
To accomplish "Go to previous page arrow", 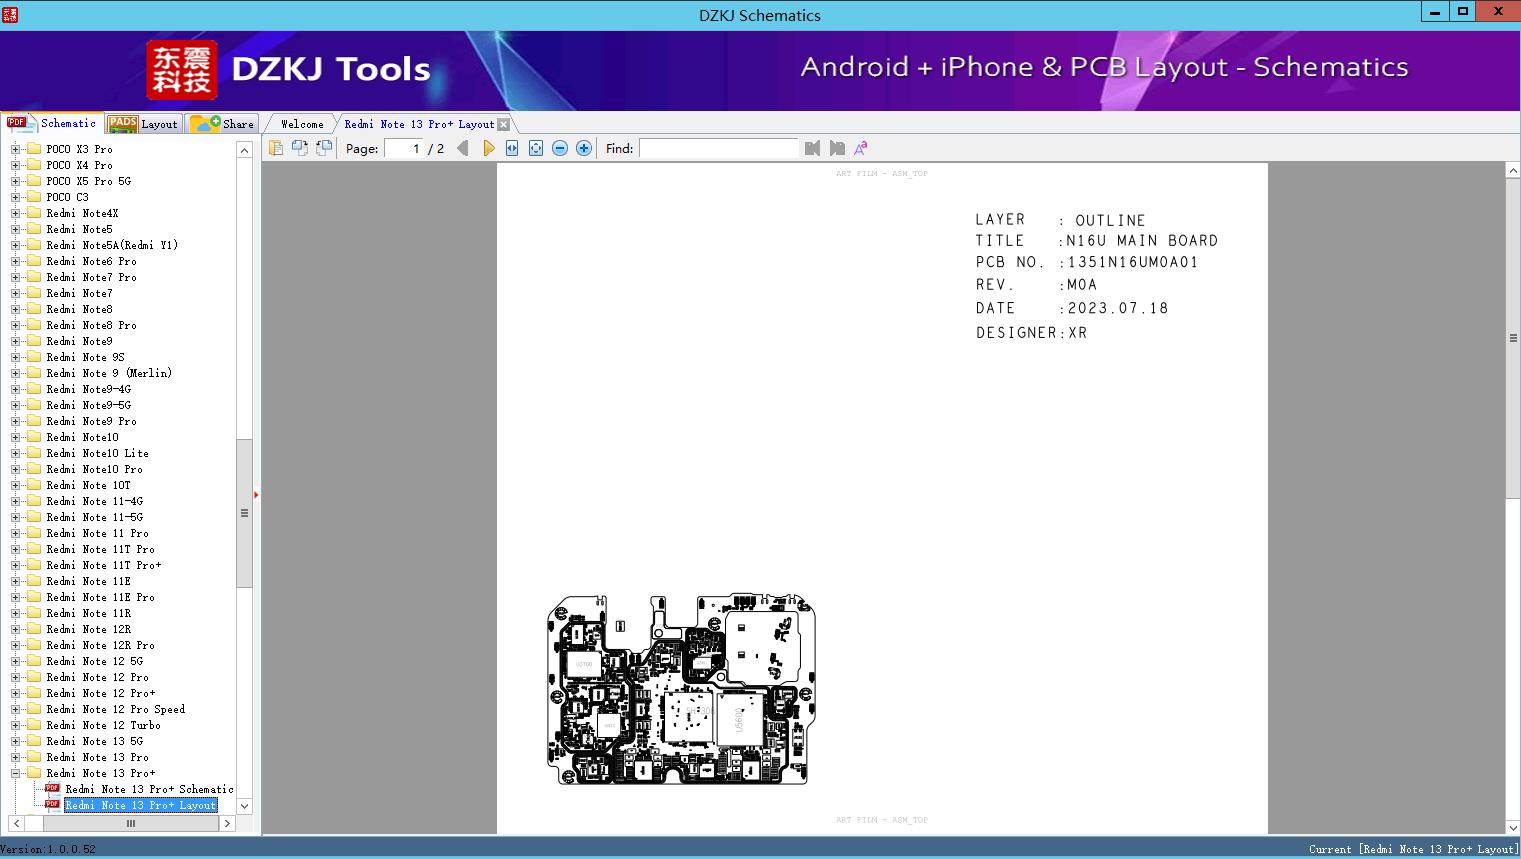I will [x=462, y=148].
